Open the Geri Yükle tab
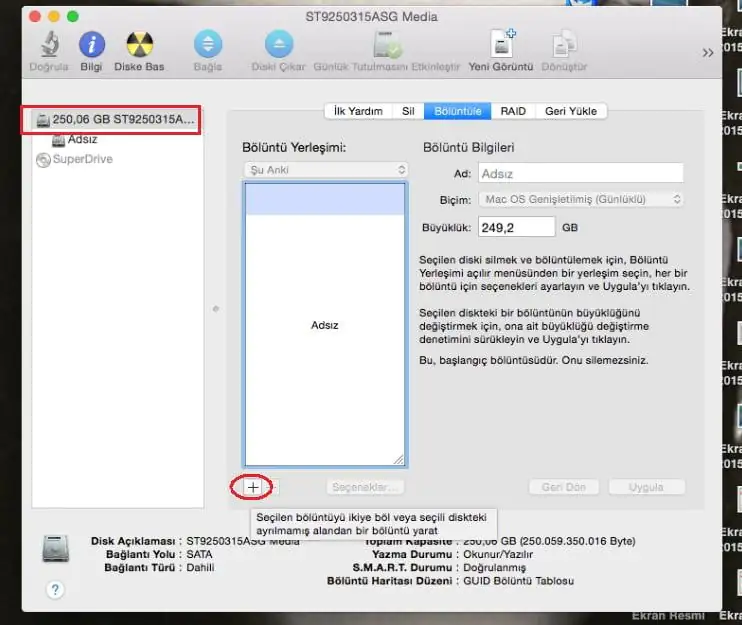742x625 pixels. point(570,111)
